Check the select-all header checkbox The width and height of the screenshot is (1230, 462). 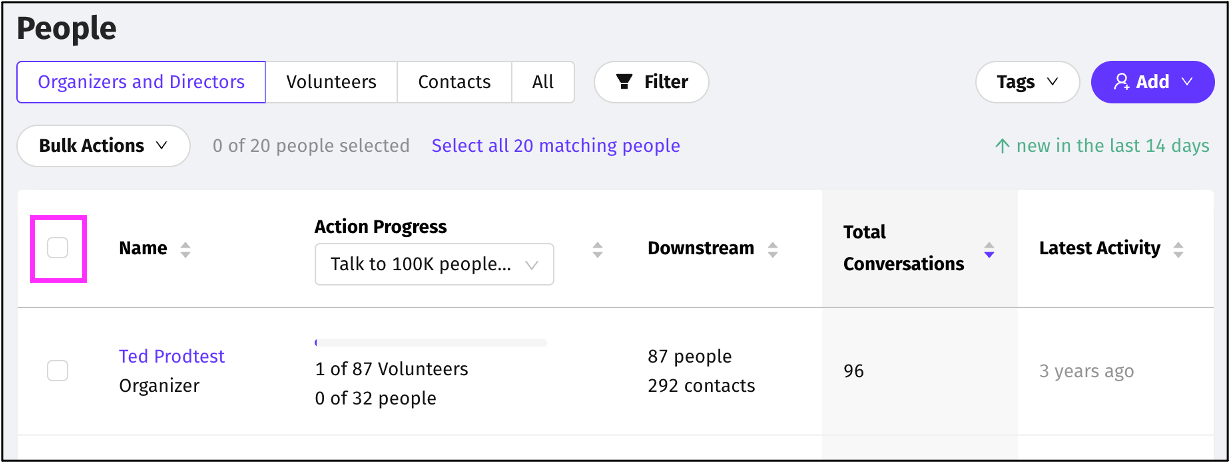pyautogui.click(x=58, y=248)
